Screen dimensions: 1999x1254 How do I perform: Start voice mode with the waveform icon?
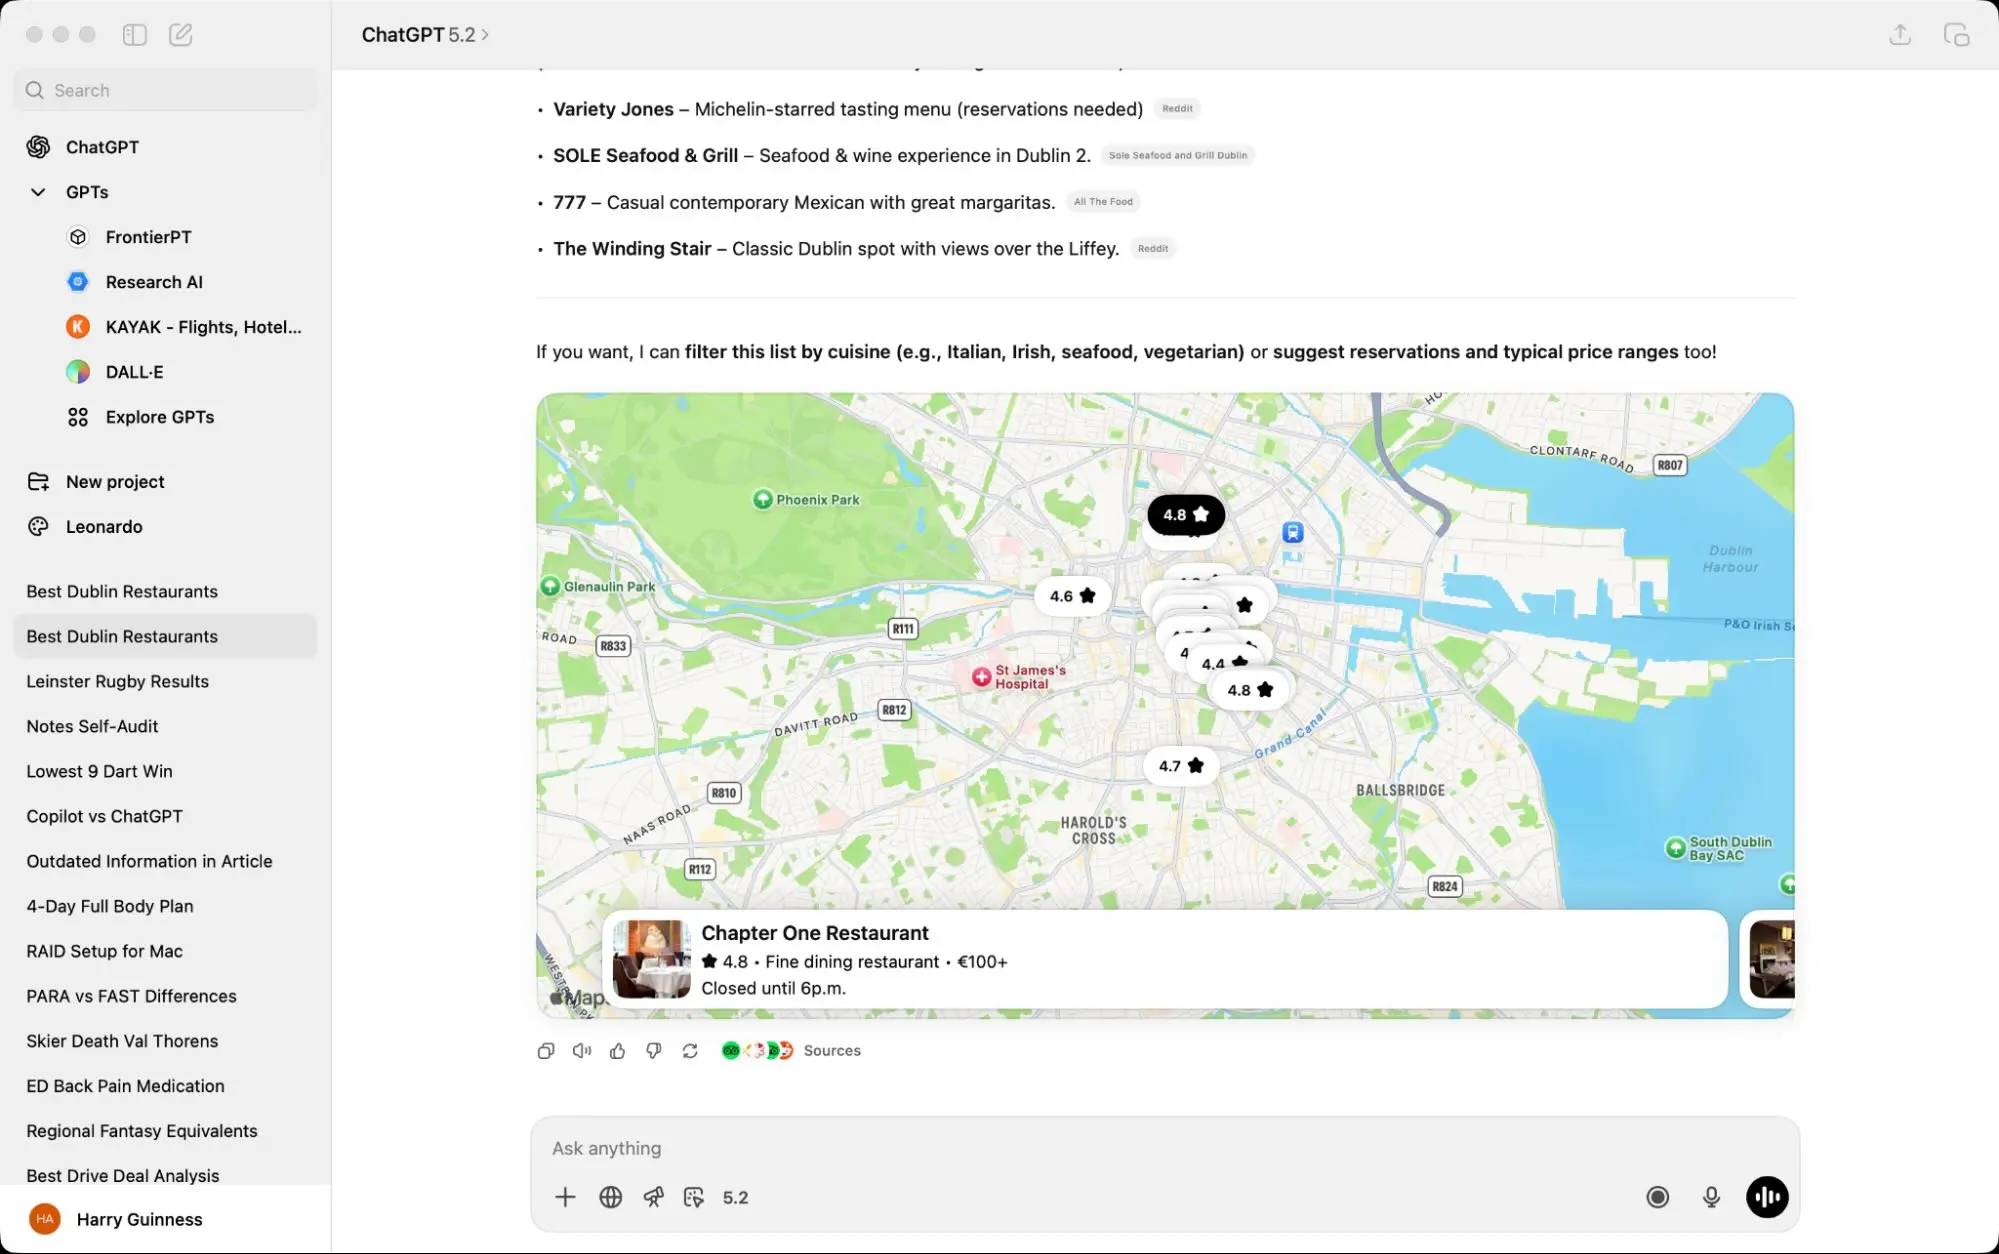(x=1767, y=1197)
